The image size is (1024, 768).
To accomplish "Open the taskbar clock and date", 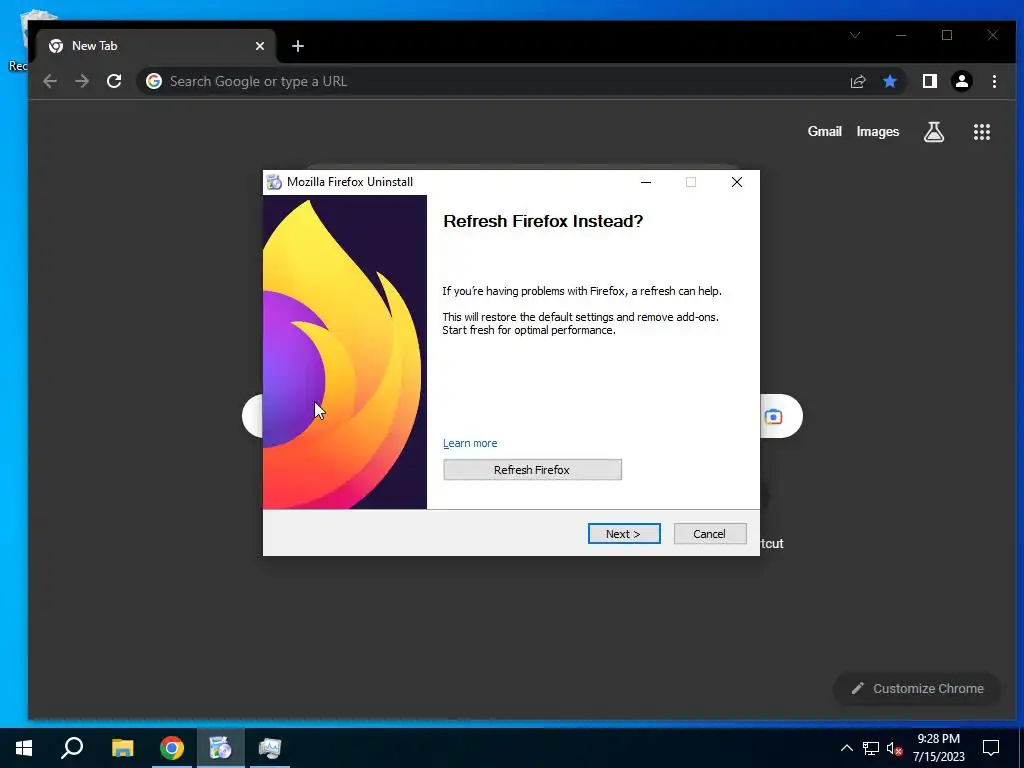I will [938, 748].
